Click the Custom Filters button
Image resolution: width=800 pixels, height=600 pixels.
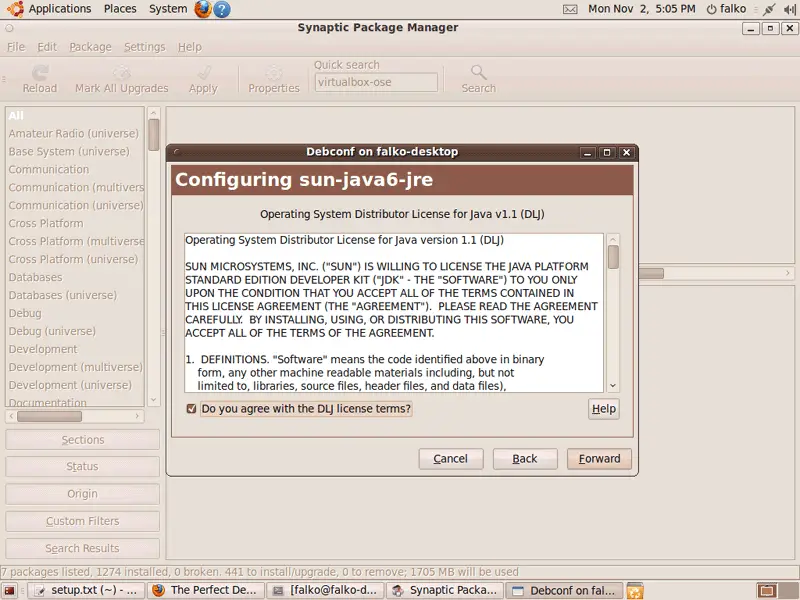82,521
